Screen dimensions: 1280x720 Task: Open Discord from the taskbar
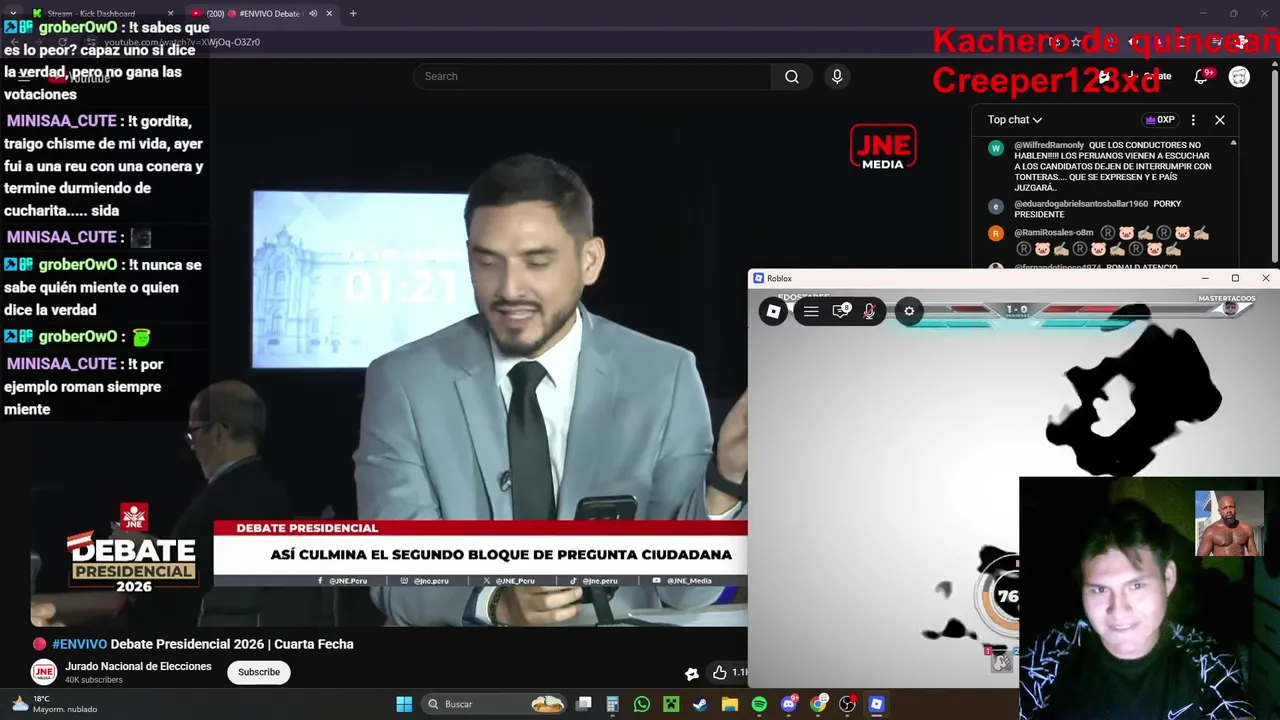click(789, 704)
